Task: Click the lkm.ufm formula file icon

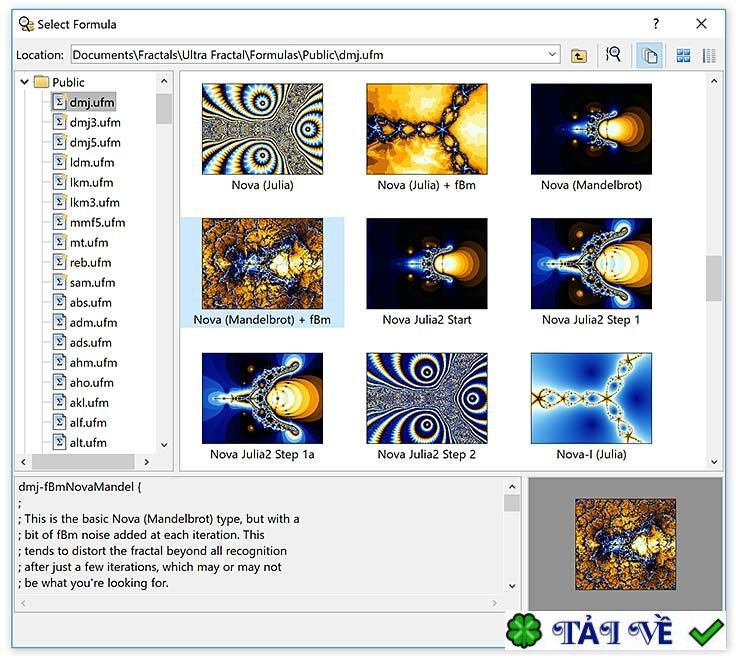Action: 59,182
